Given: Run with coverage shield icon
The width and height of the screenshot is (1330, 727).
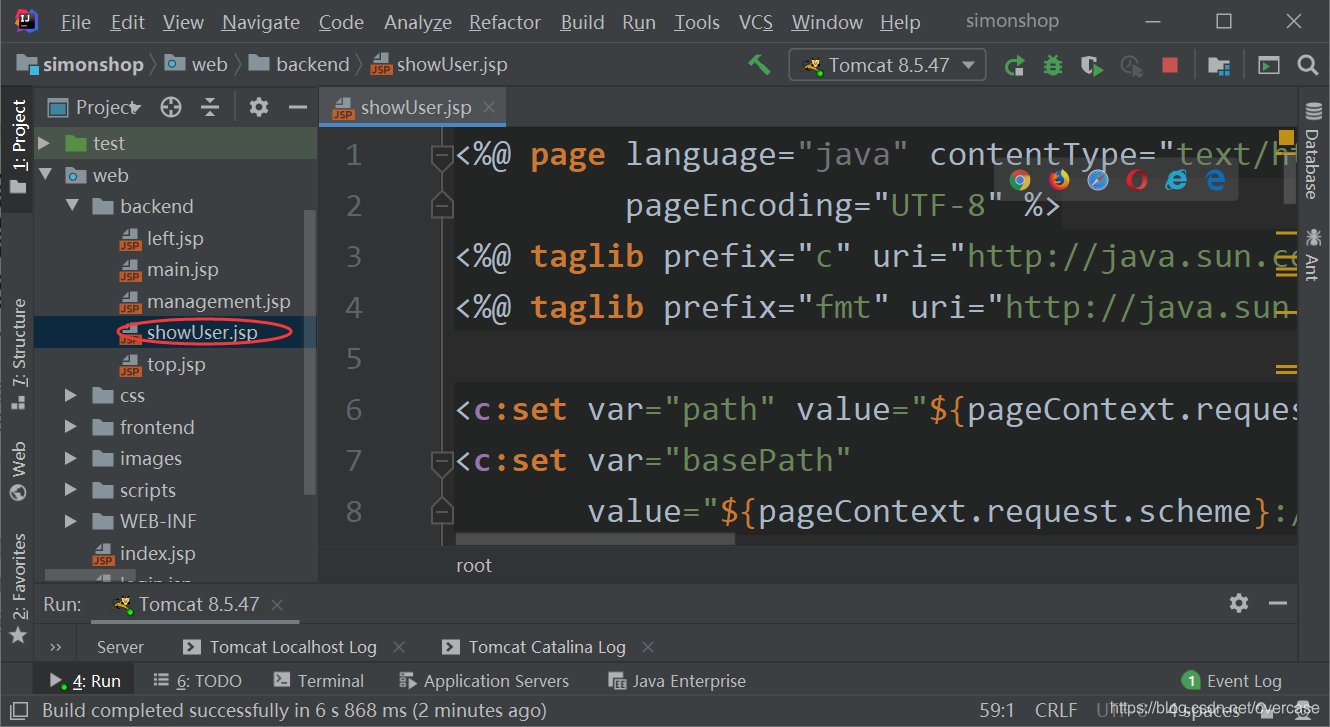Looking at the screenshot, I should click(1092, 66).
